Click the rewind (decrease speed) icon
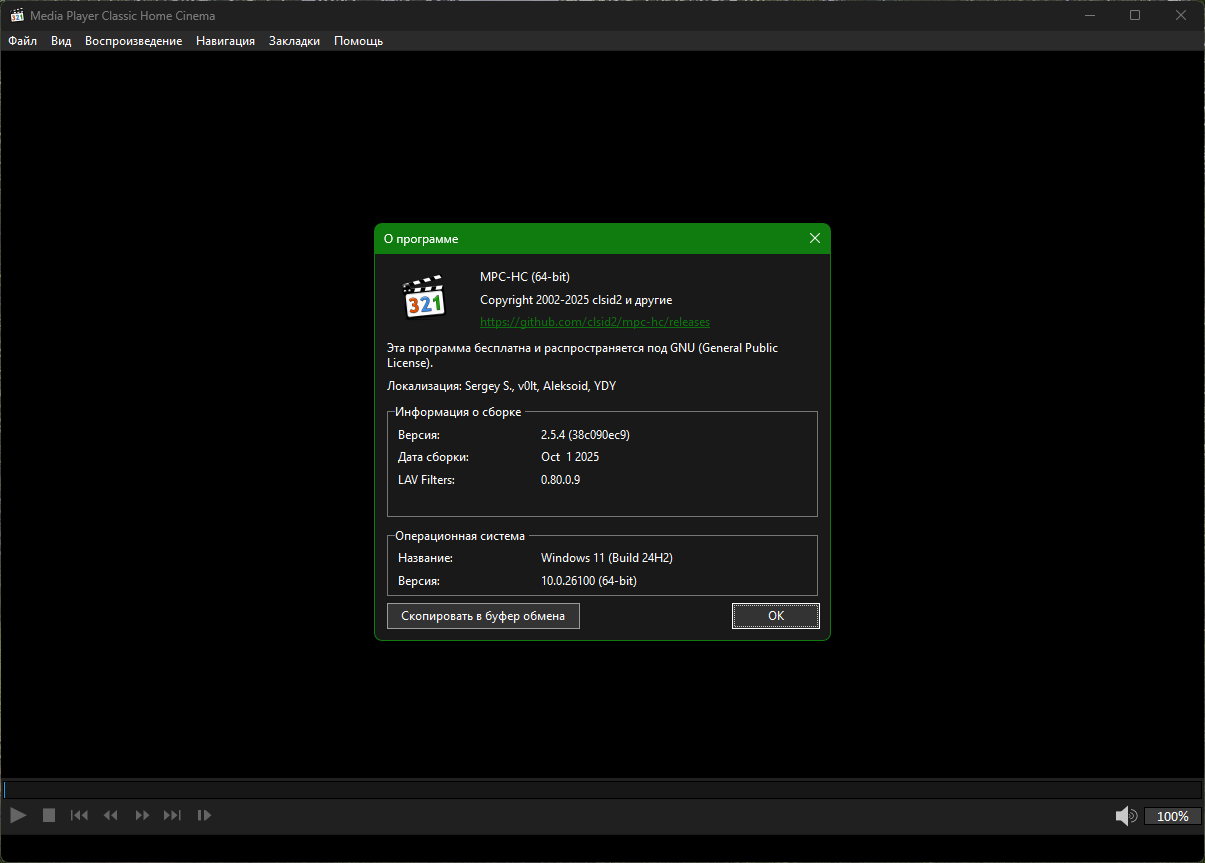The height and width of the screenshot is (863, 1205). [x=111, y=815]
